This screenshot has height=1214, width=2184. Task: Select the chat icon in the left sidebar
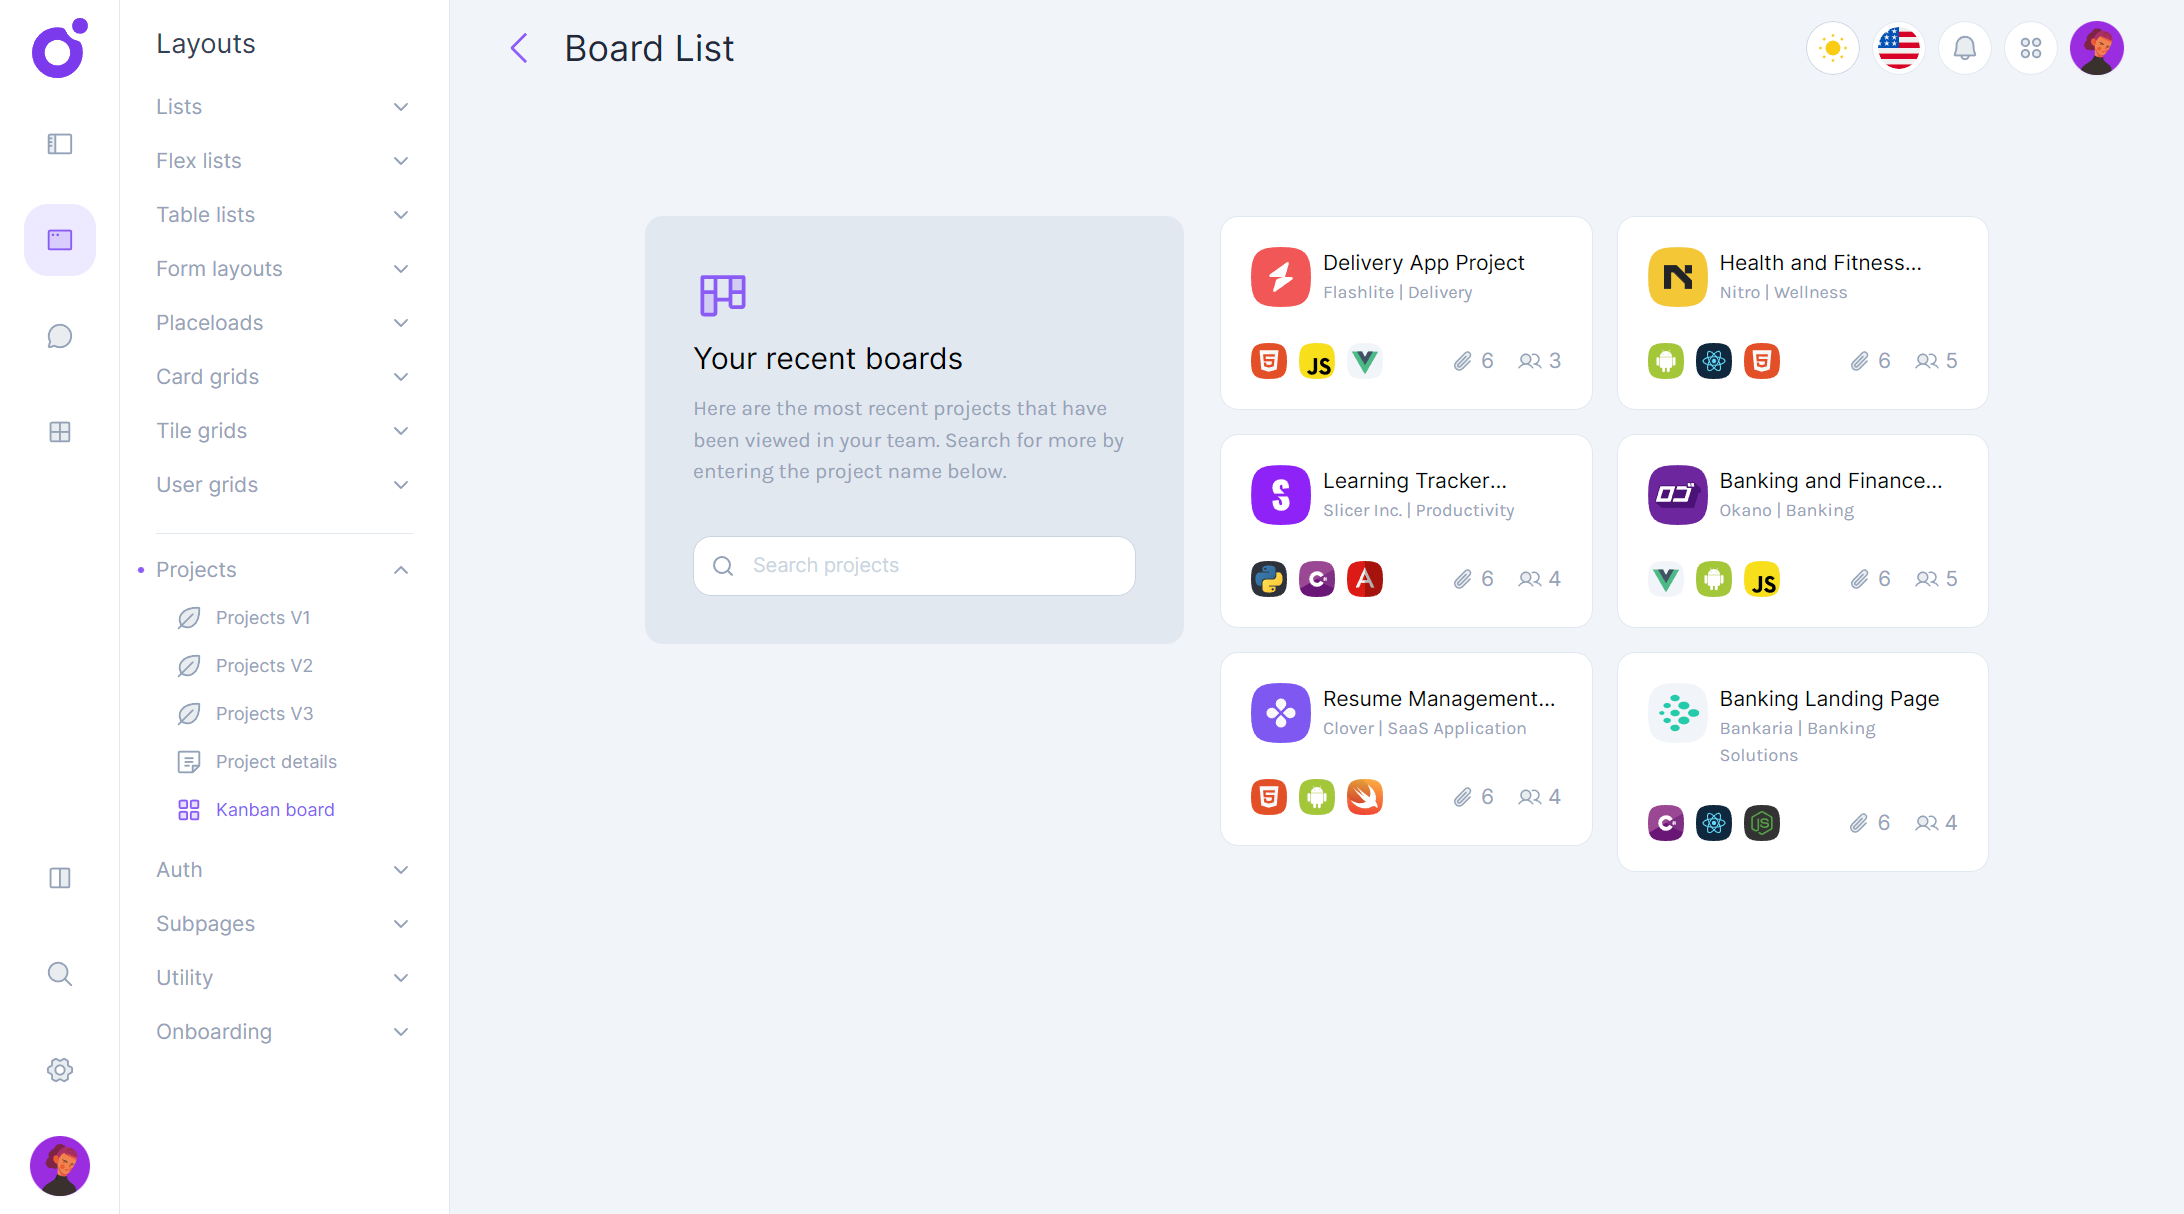tap(59, 336)
